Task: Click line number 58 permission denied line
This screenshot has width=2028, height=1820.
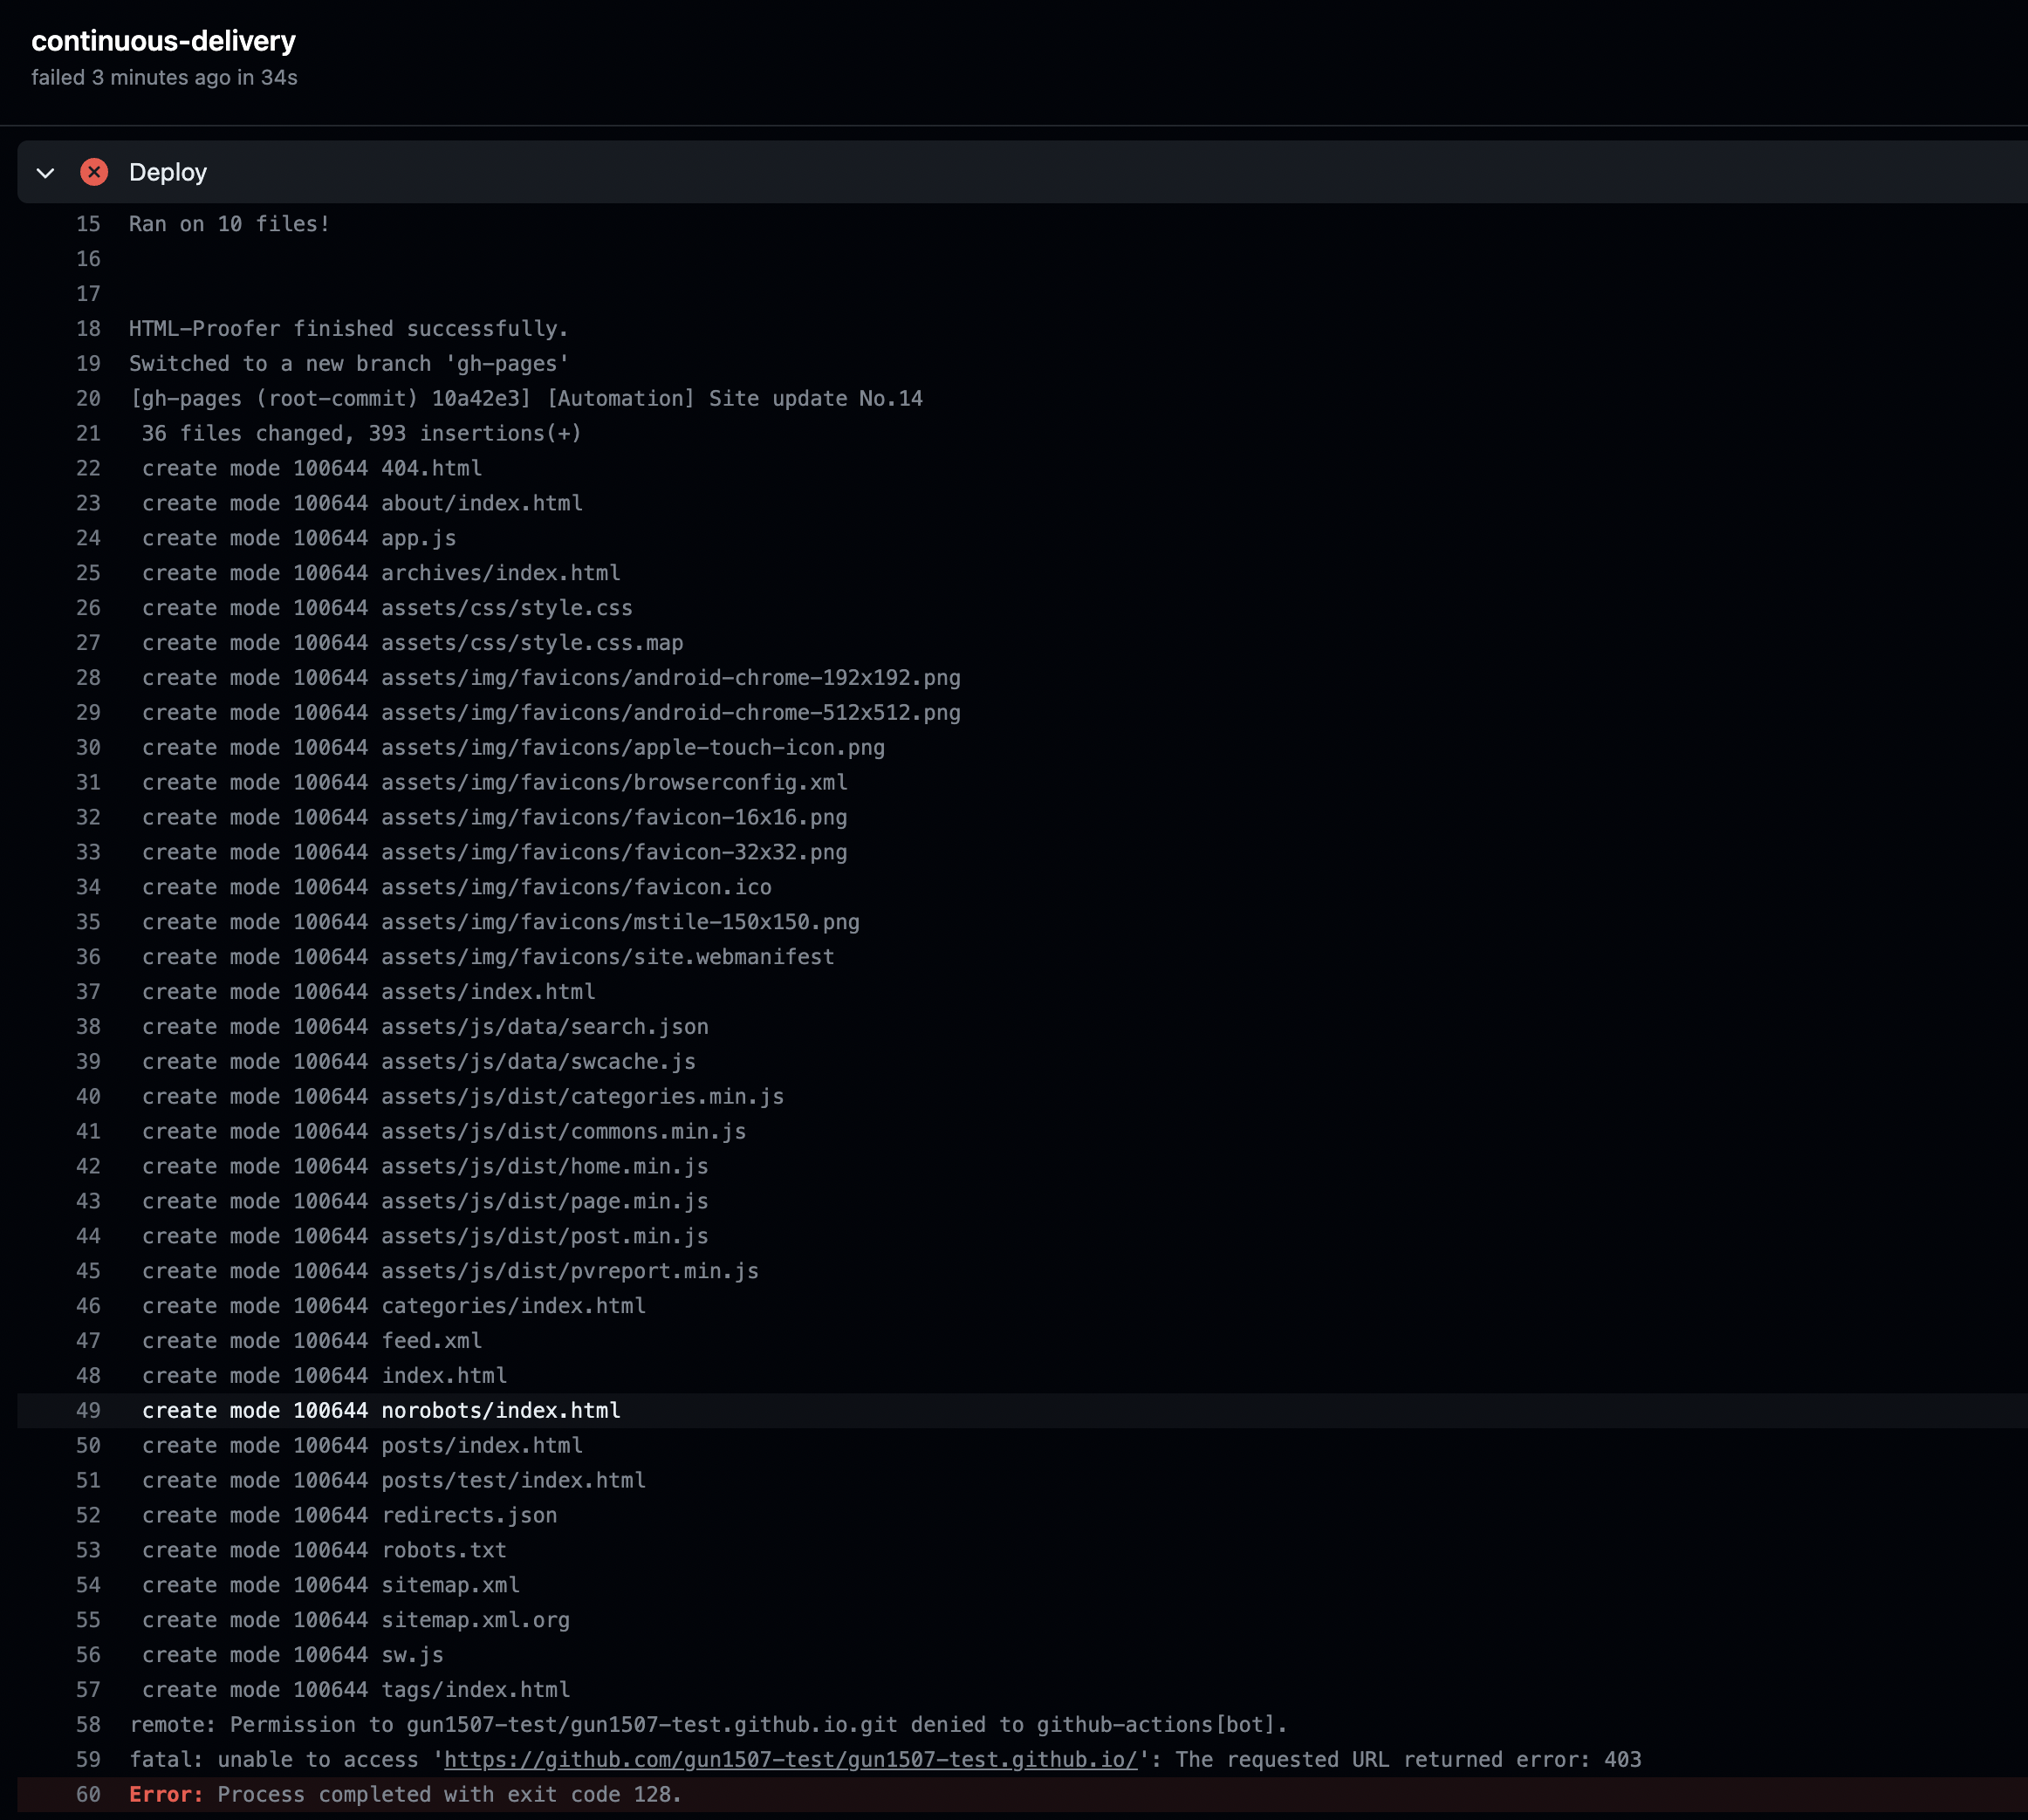Action: point(88,1724)
